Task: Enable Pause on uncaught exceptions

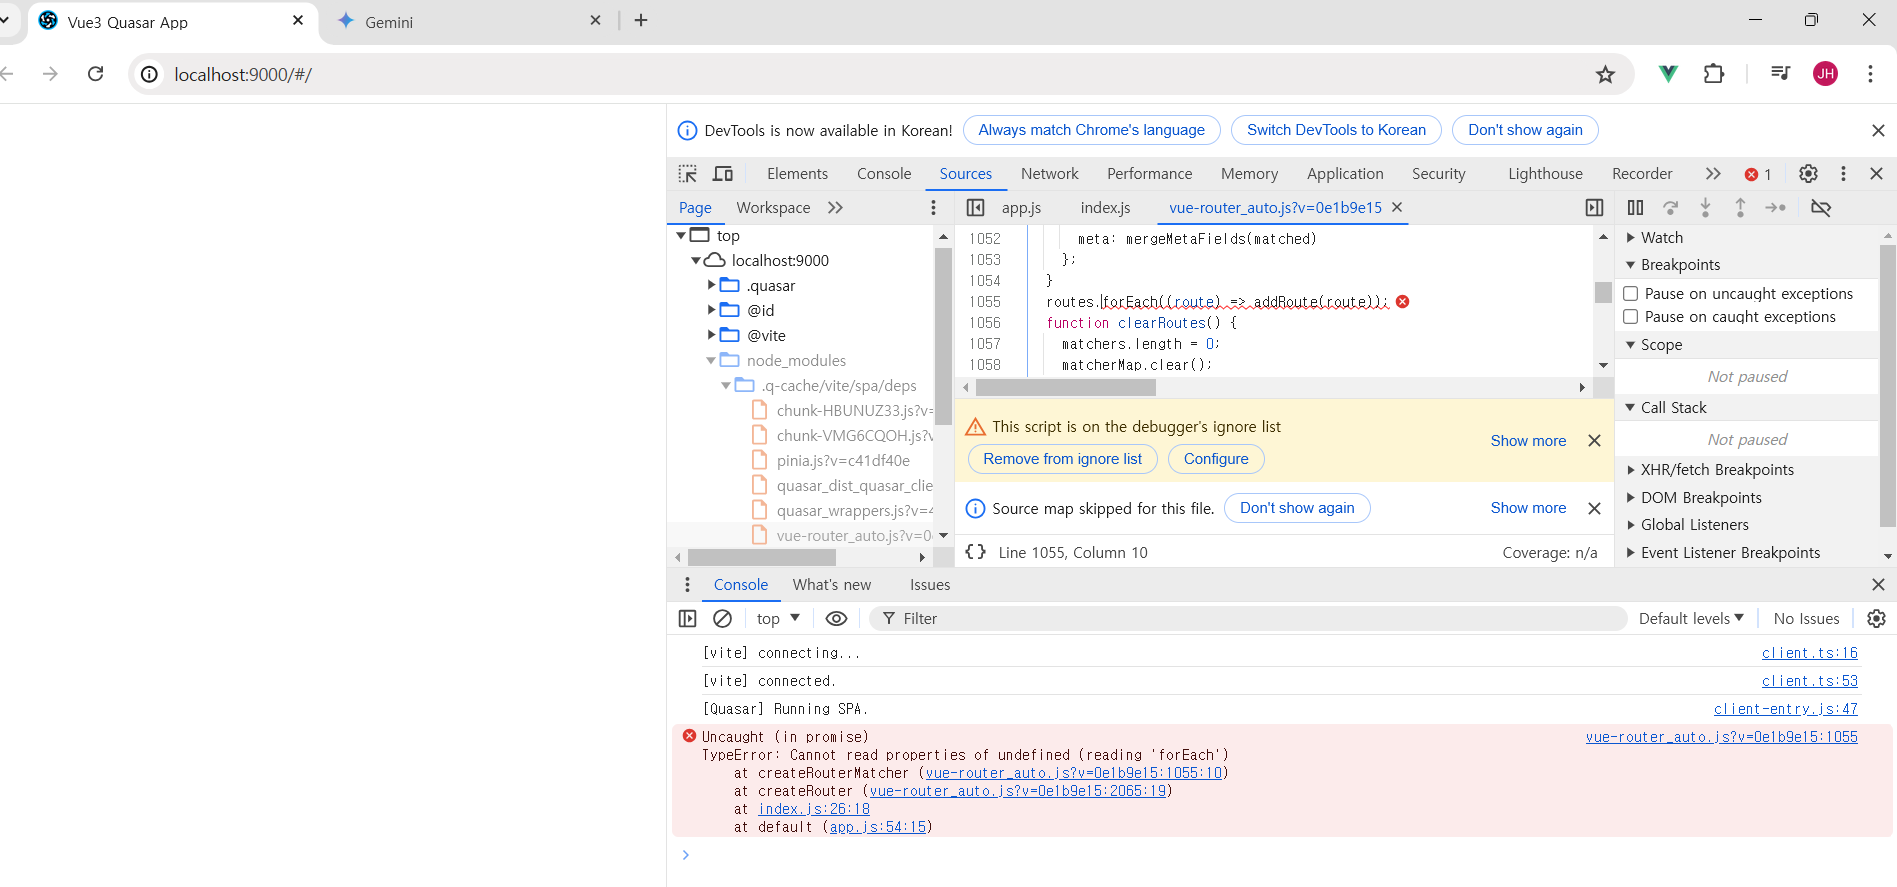Action: [x=1630, y=294]
